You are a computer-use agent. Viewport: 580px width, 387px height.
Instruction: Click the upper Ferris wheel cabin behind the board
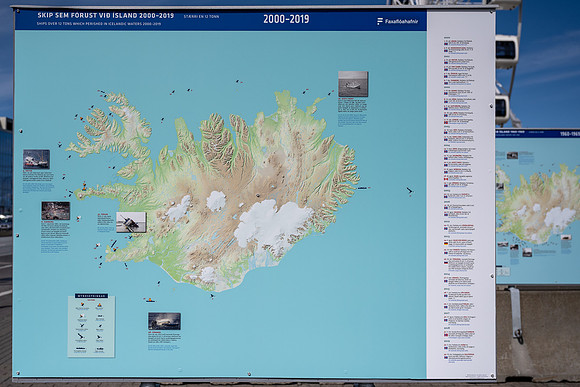pos(506,51)
